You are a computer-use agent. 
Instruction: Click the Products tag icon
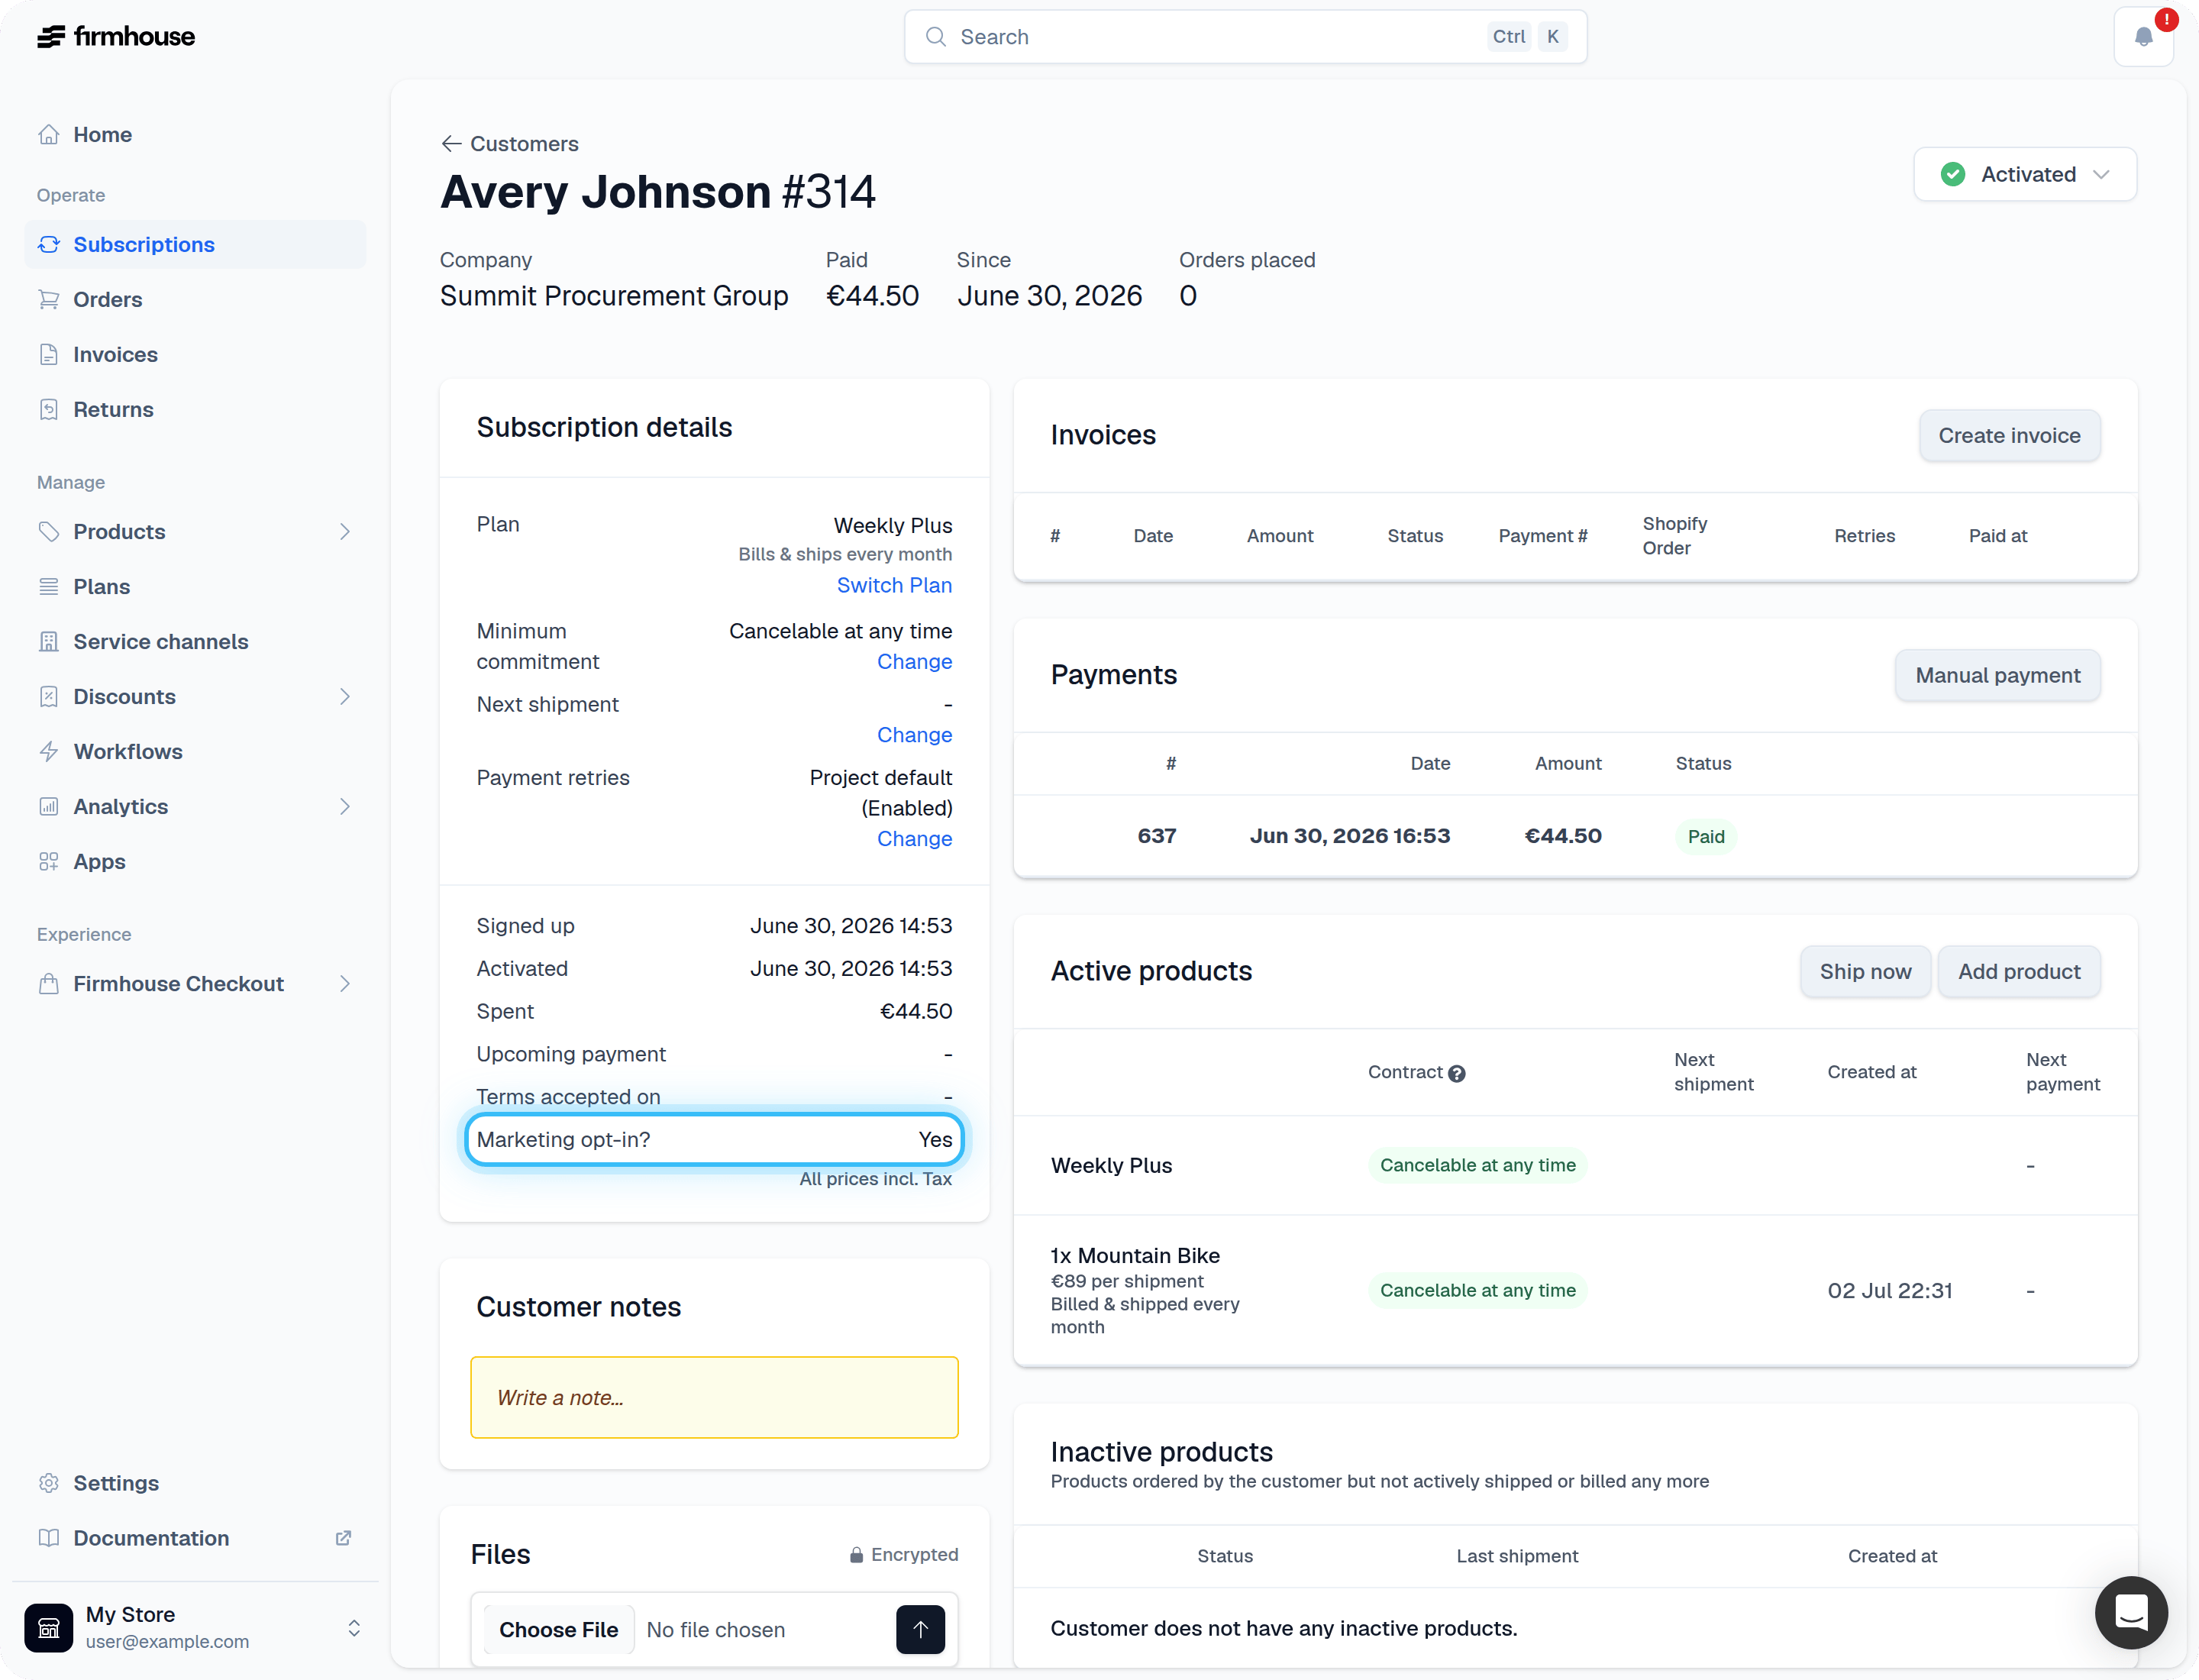(x=48, y=531)
